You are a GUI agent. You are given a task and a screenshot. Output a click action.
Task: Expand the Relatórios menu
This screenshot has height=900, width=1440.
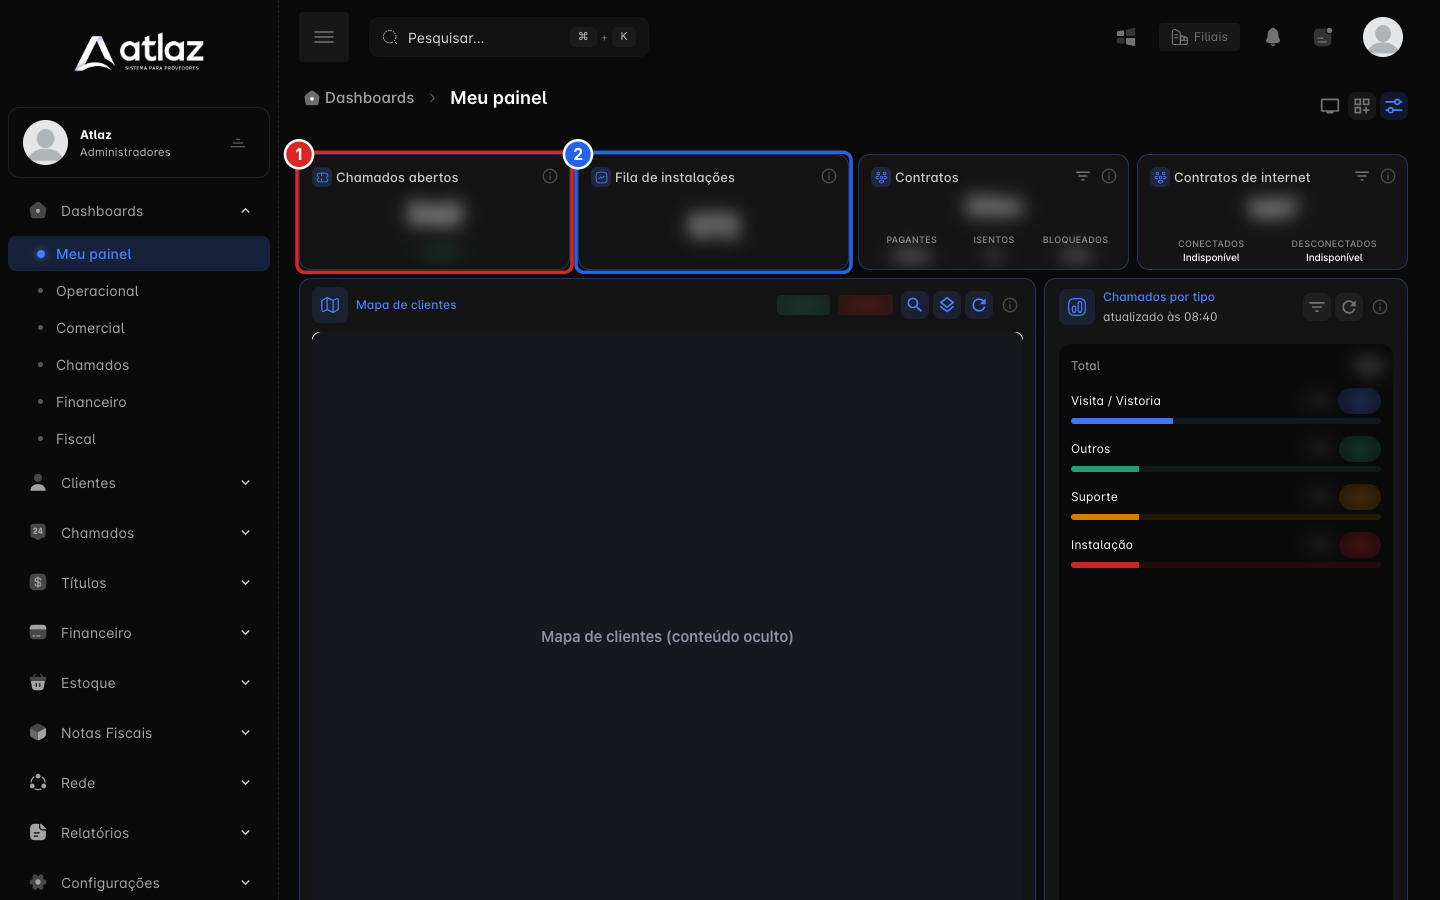[139, 833]
